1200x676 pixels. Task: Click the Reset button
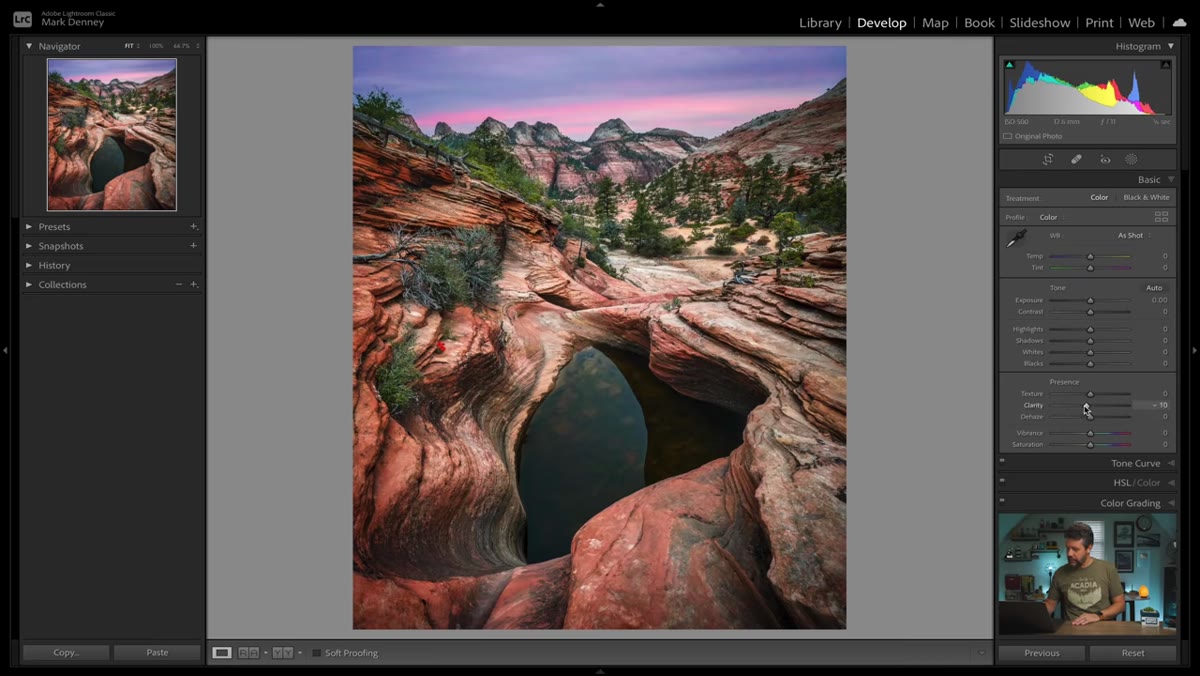(1133, 653)
